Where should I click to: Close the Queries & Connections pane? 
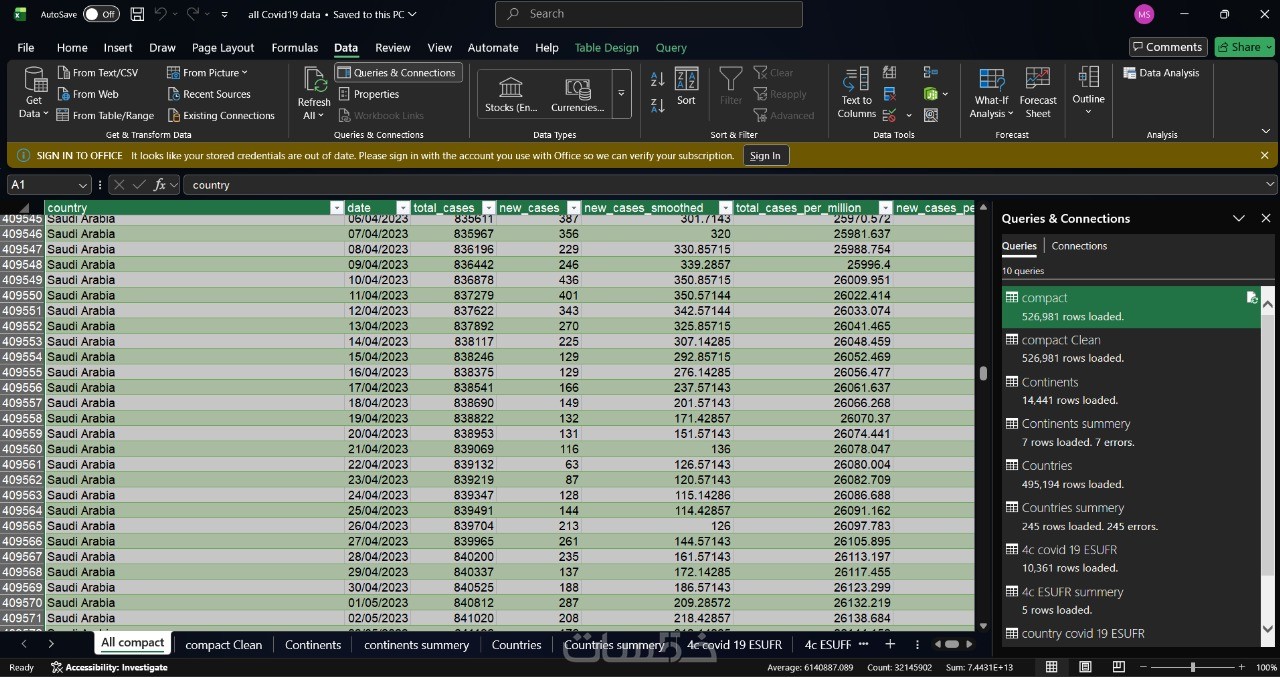pos(1266,218)
